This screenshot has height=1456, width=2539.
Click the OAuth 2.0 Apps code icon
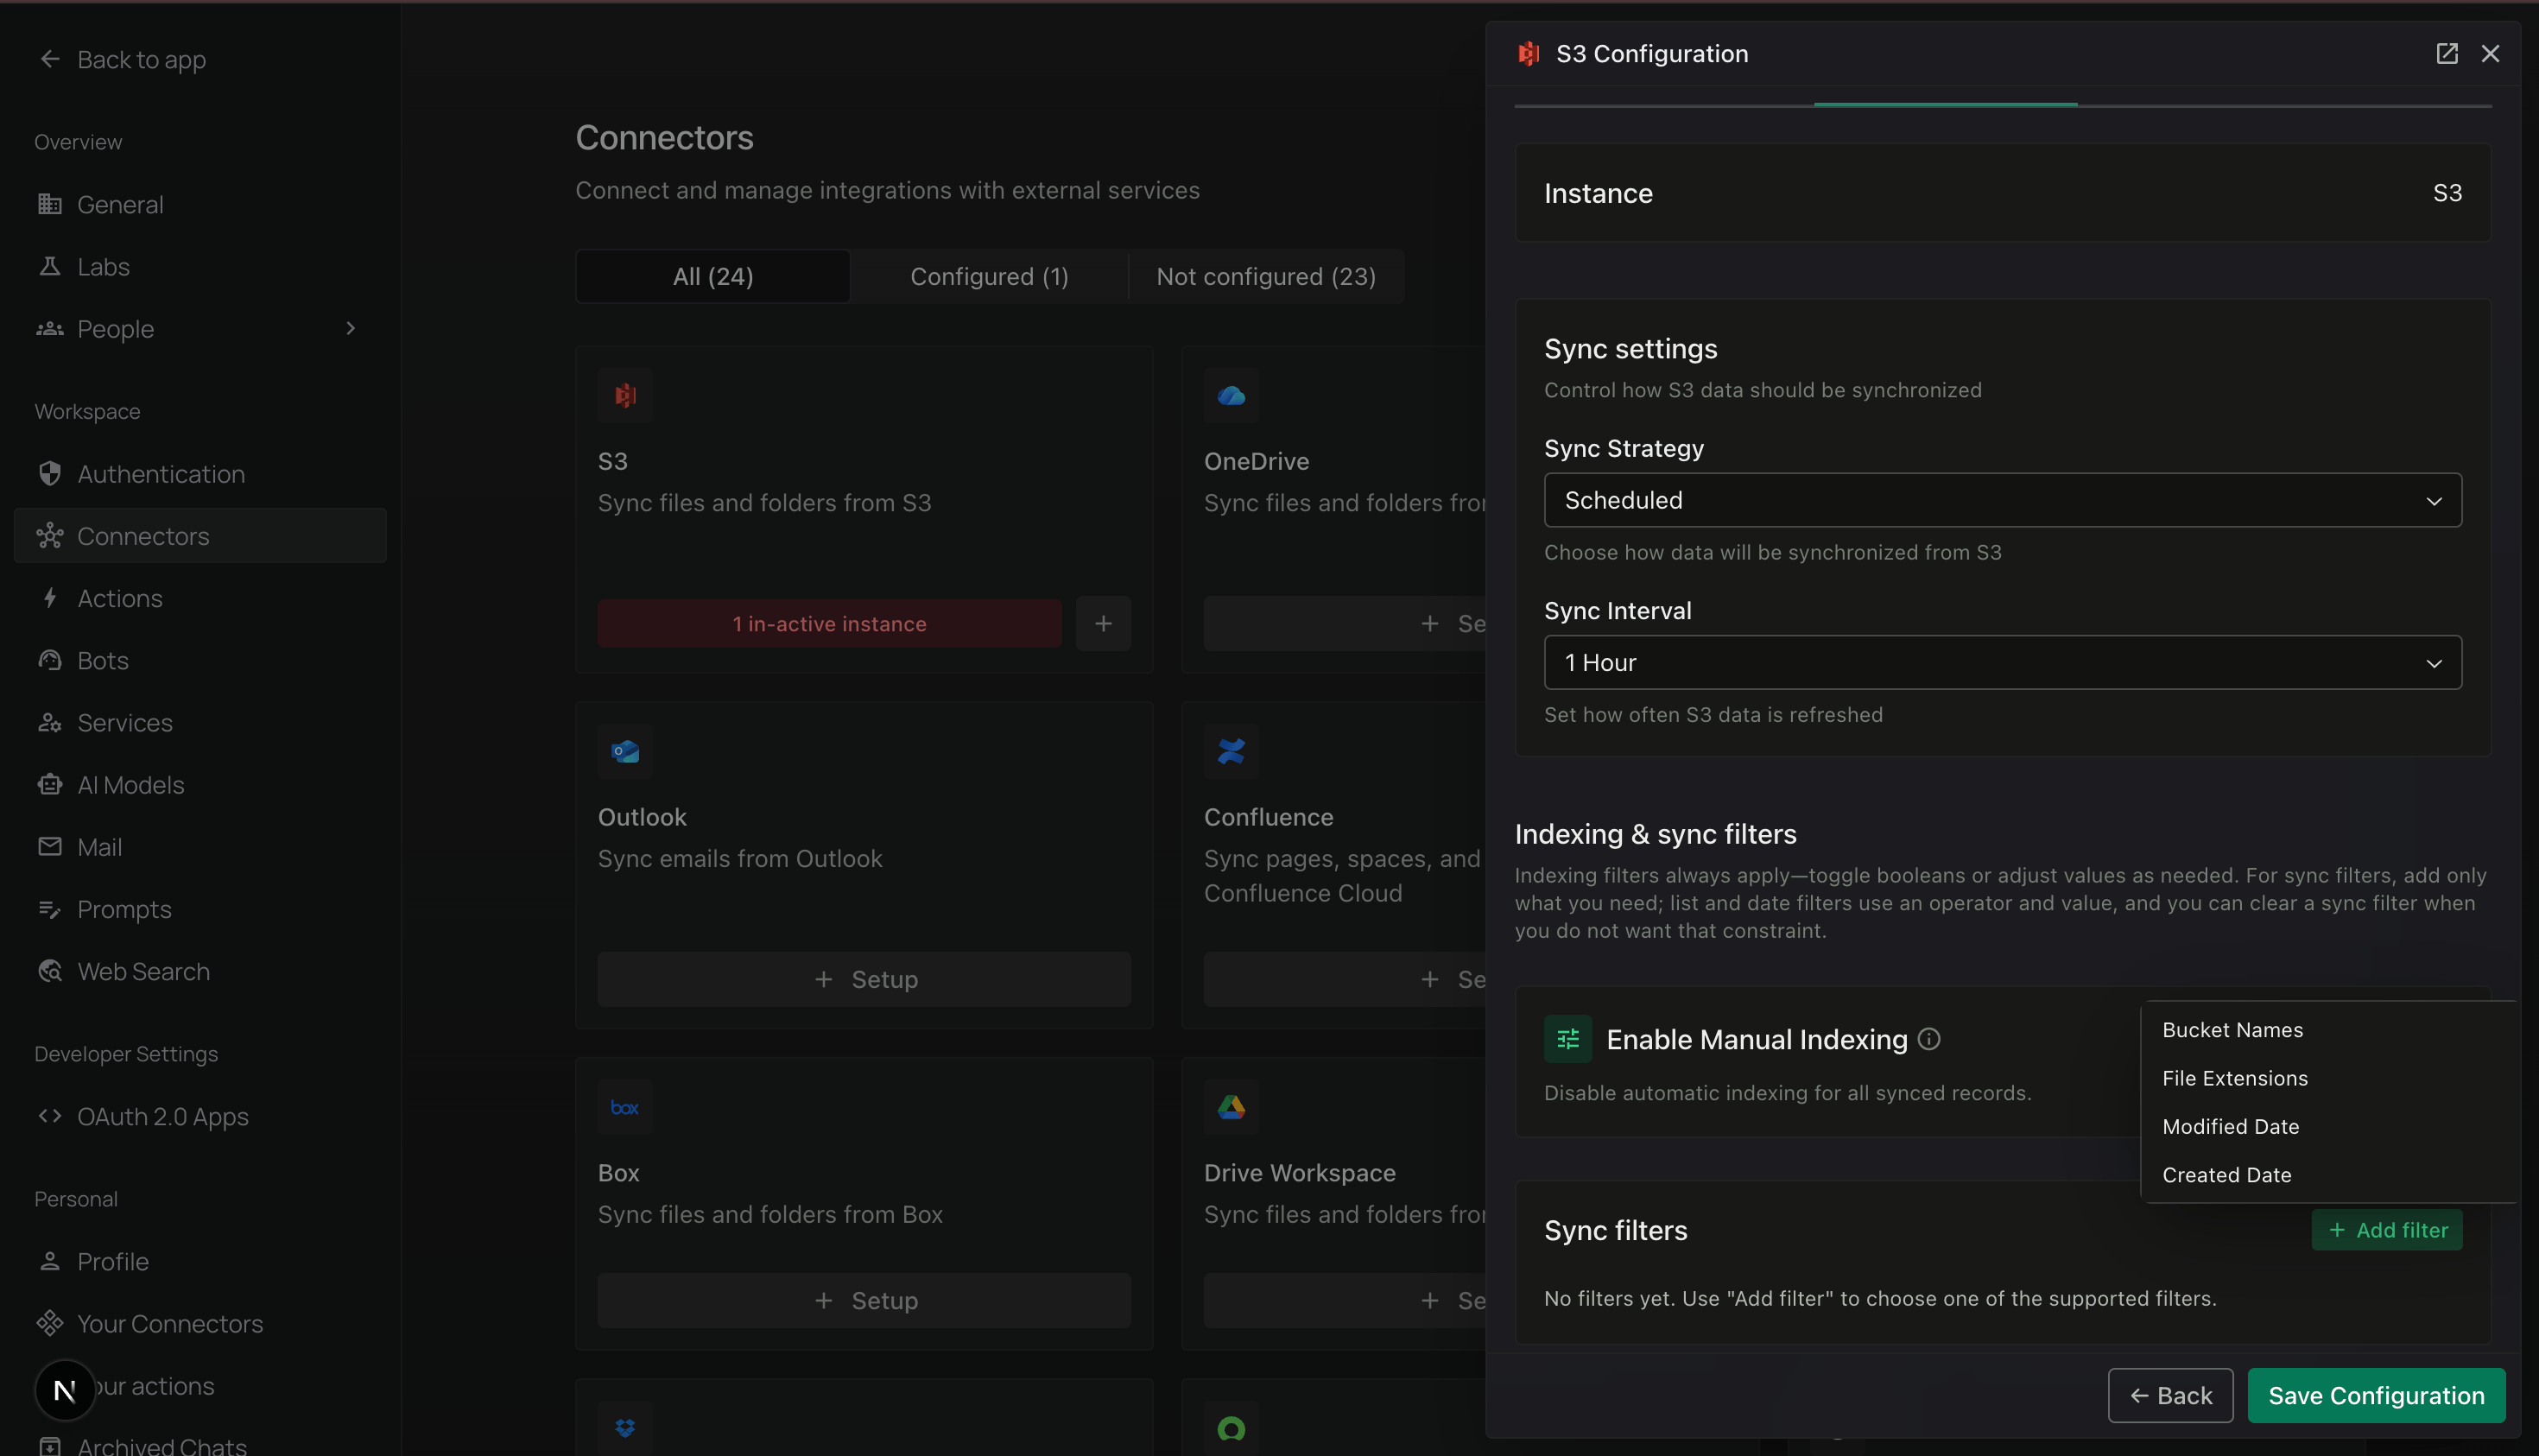tap(50, 1116)
